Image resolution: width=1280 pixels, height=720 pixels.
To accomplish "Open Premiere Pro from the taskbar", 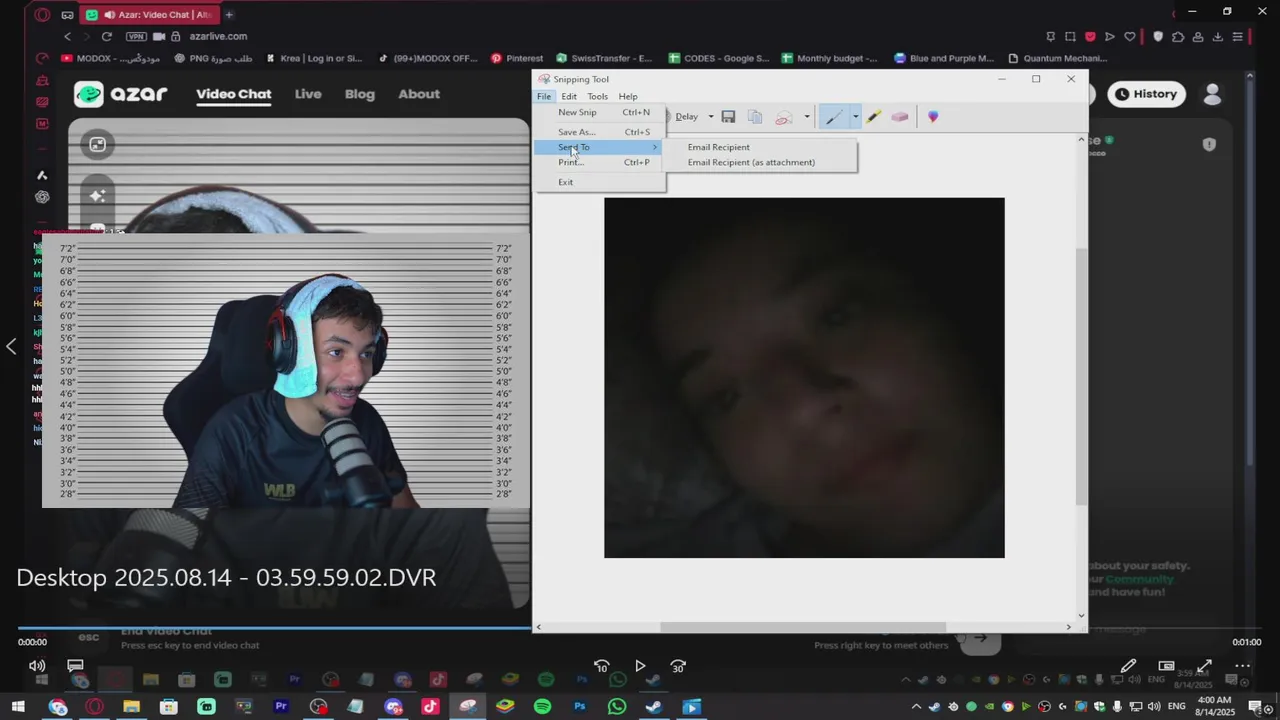I will (x=281, y=707).
